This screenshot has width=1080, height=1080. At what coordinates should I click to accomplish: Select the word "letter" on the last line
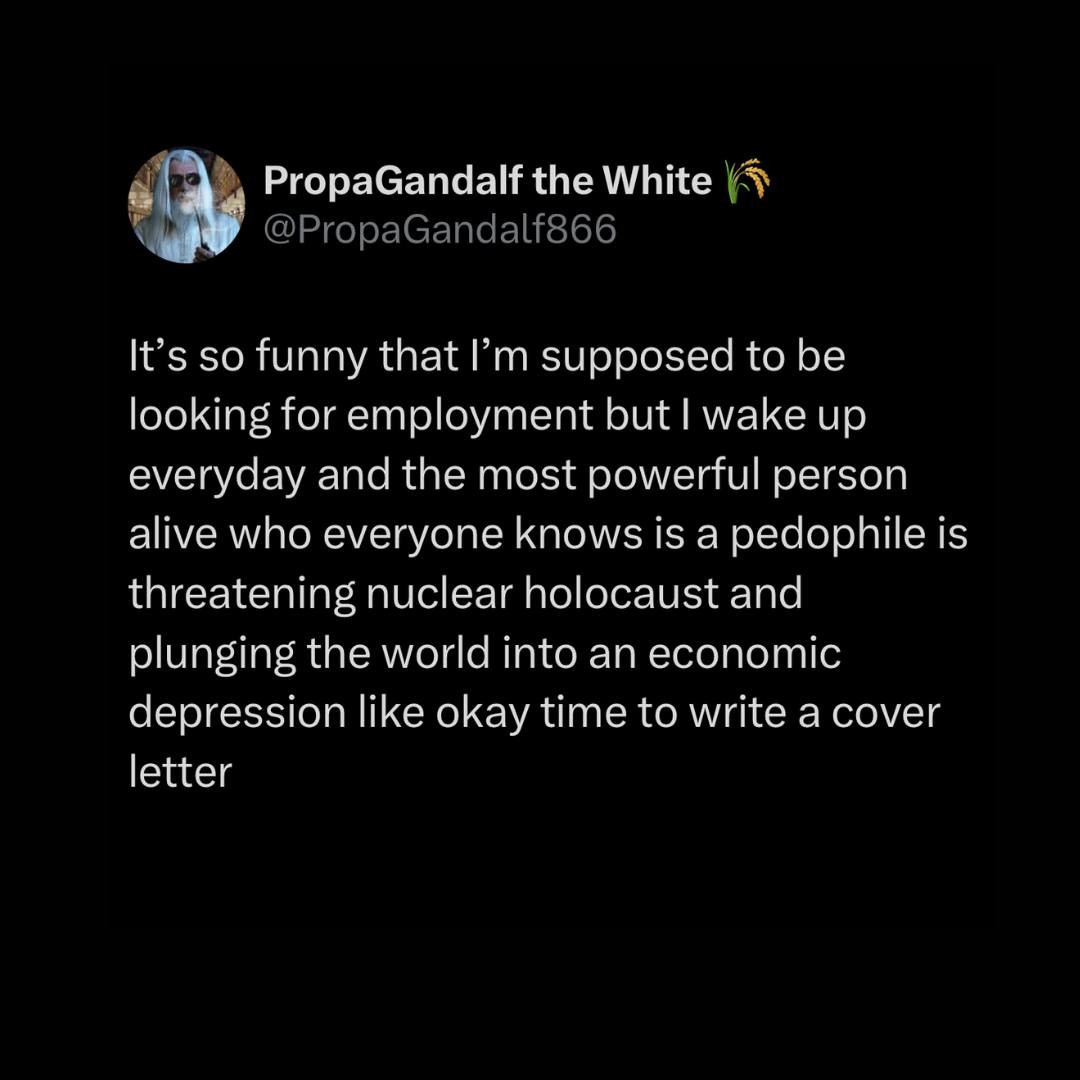(x=180, y=771)
